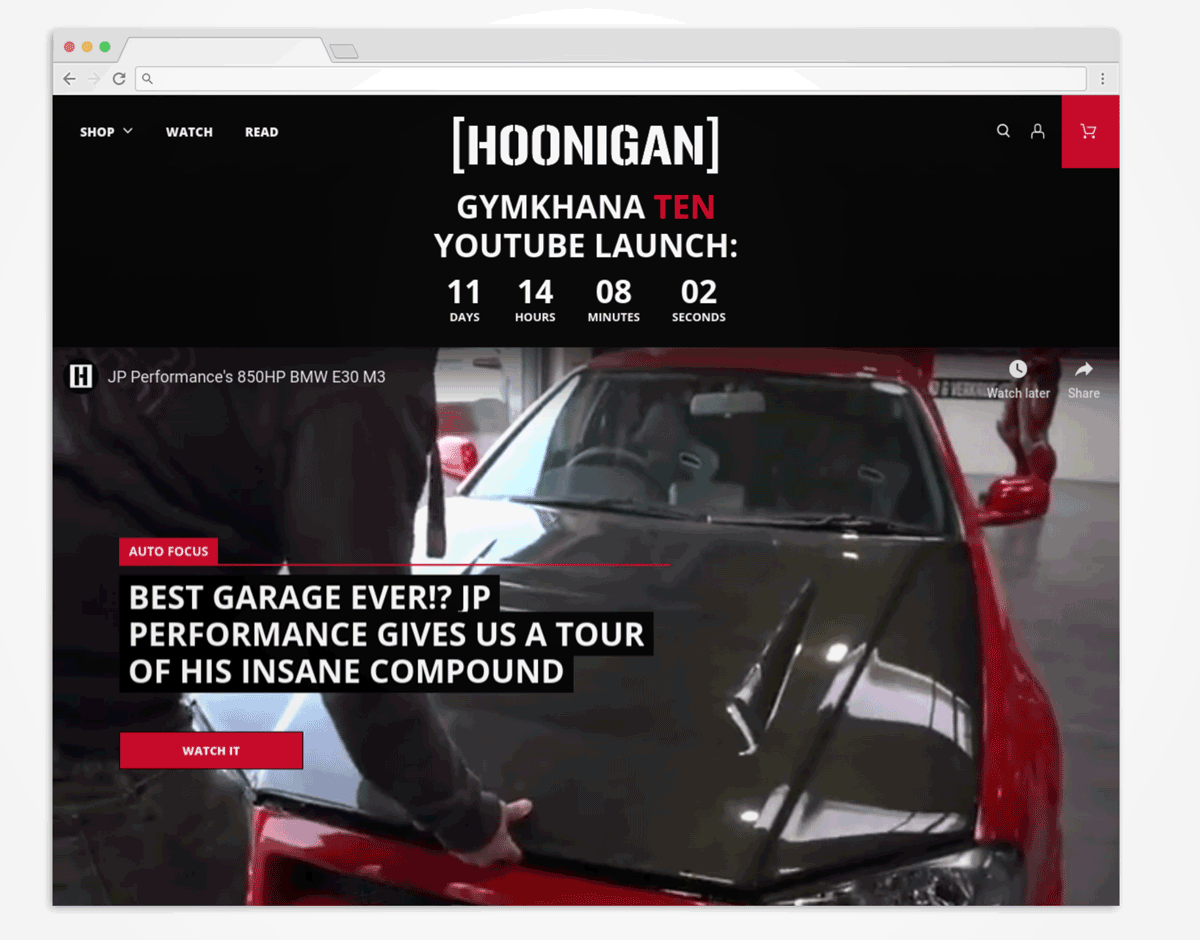Click the Hoonigan H channel avatar
Screen dimensions: 1200x940
pos(81,377)
